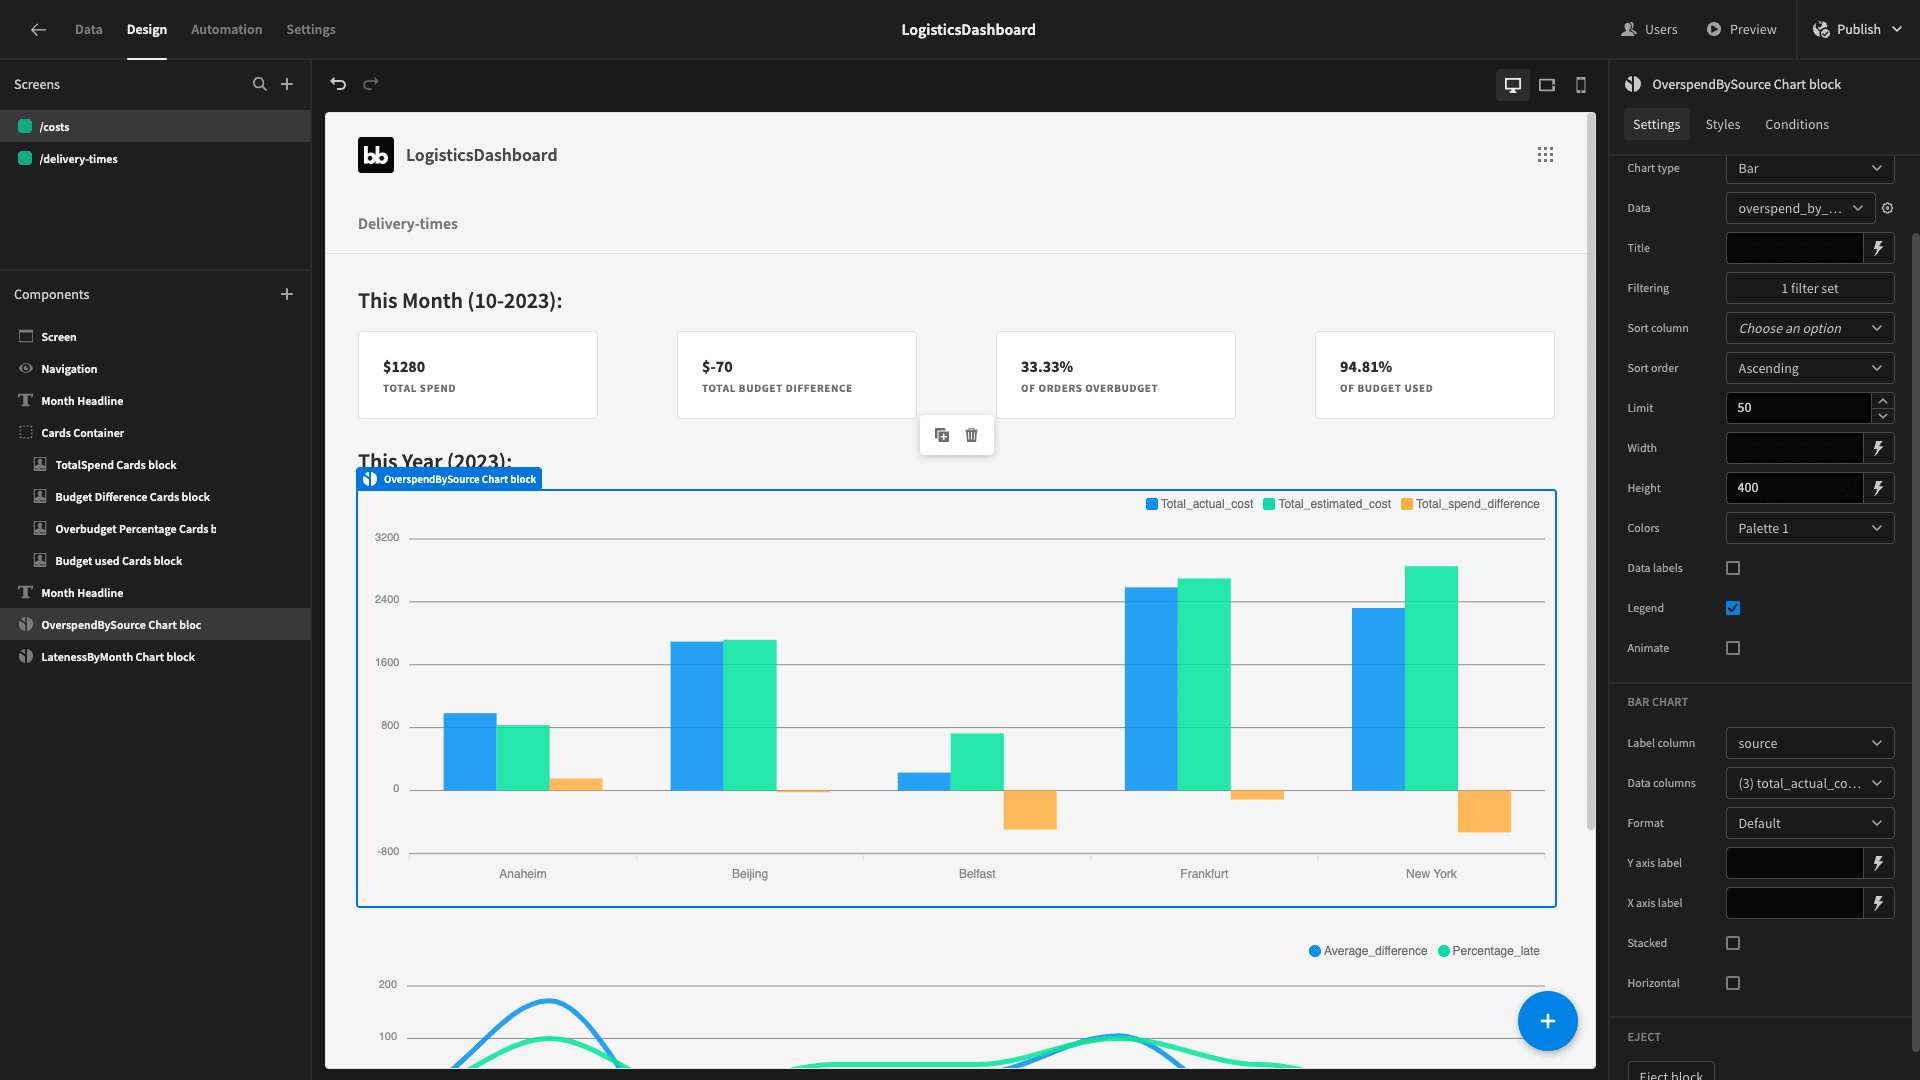Switch to tablet preview icon
This screenshot has height=1080, width=1920.
pos(1547,85)
